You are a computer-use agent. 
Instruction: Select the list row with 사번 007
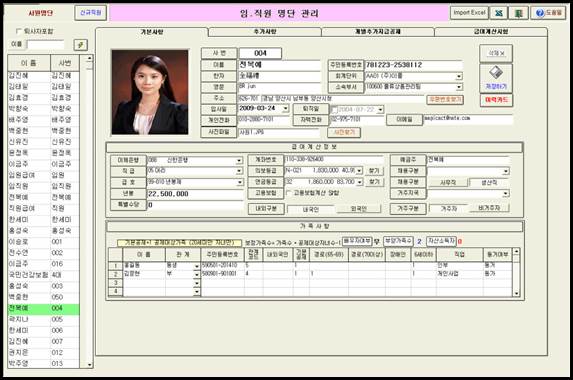pyautogui.click(x=43, y=342)
